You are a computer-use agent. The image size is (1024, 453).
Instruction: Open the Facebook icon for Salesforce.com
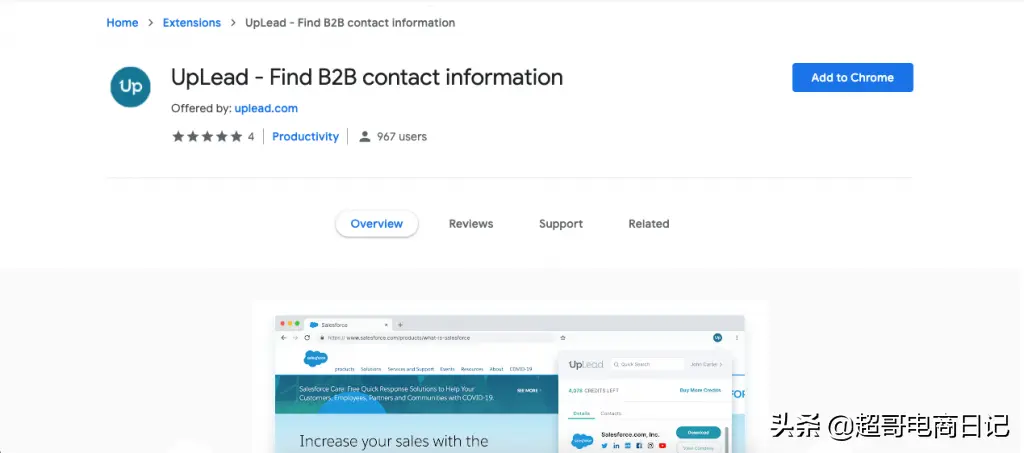[639, 446]
